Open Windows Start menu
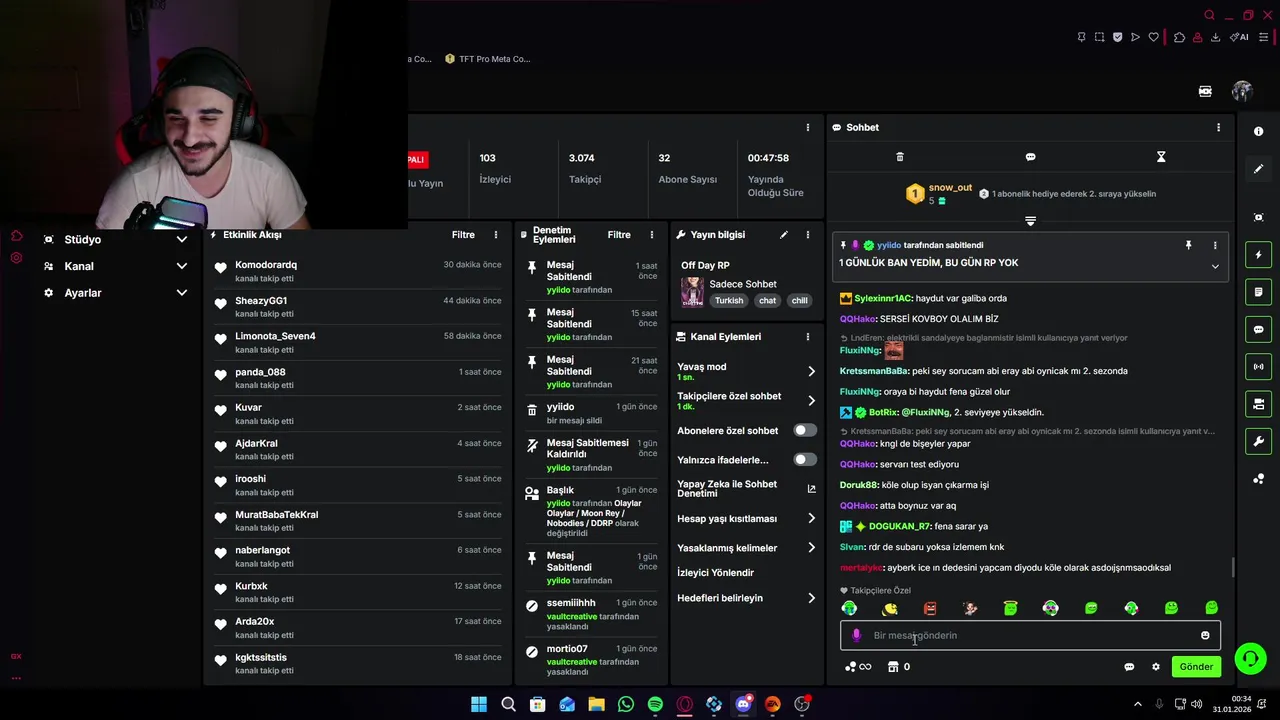The image size is (1280, 720). pos(479,704)
